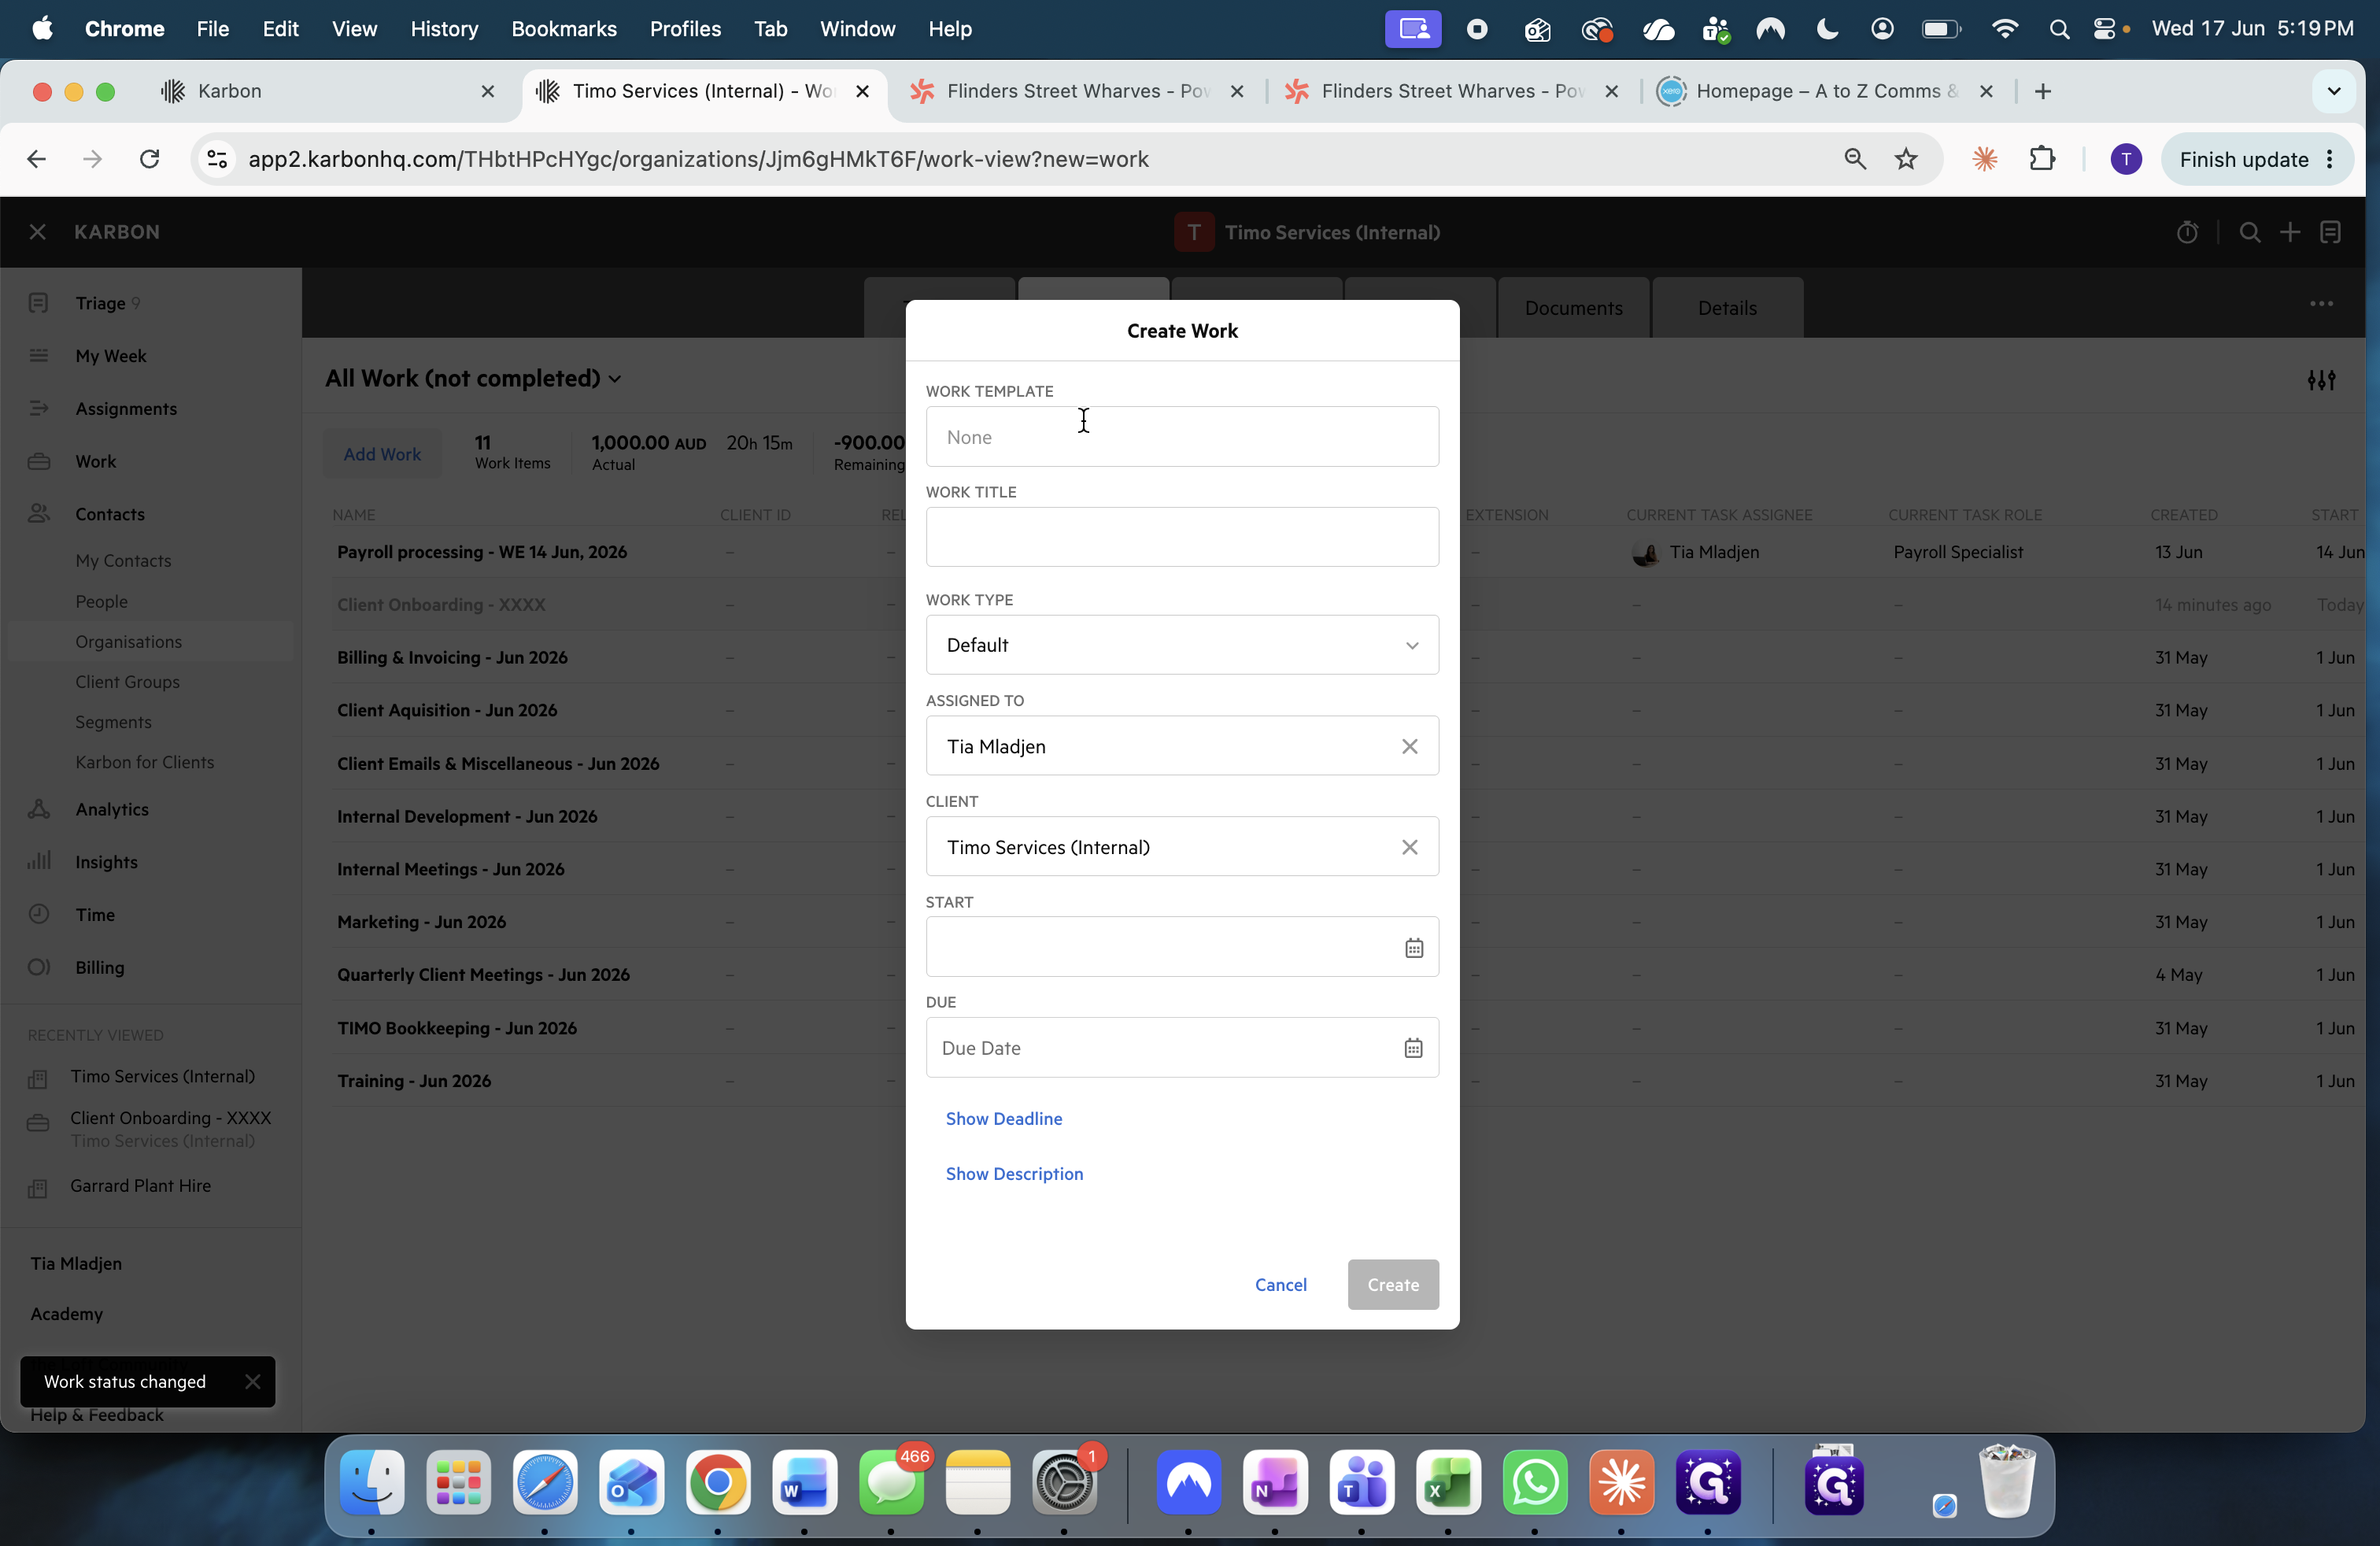Screen dimensions: 2380x1546
Task: Click the Work Title input field
Action: point(1182,537)
